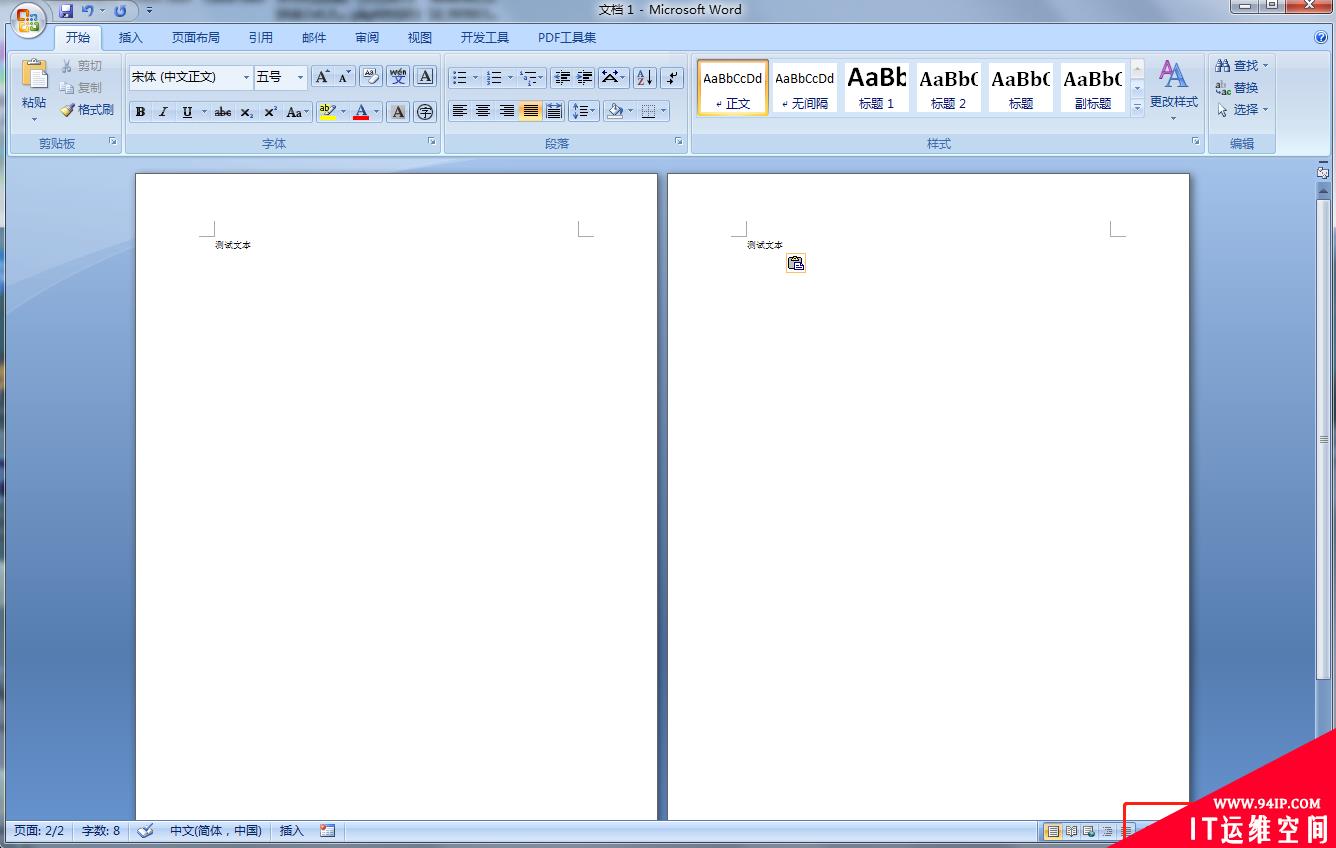The height and width of the screenshot is (848, 1336).
Task: Open the line spacing dropdown
Action: pos(584,111)
